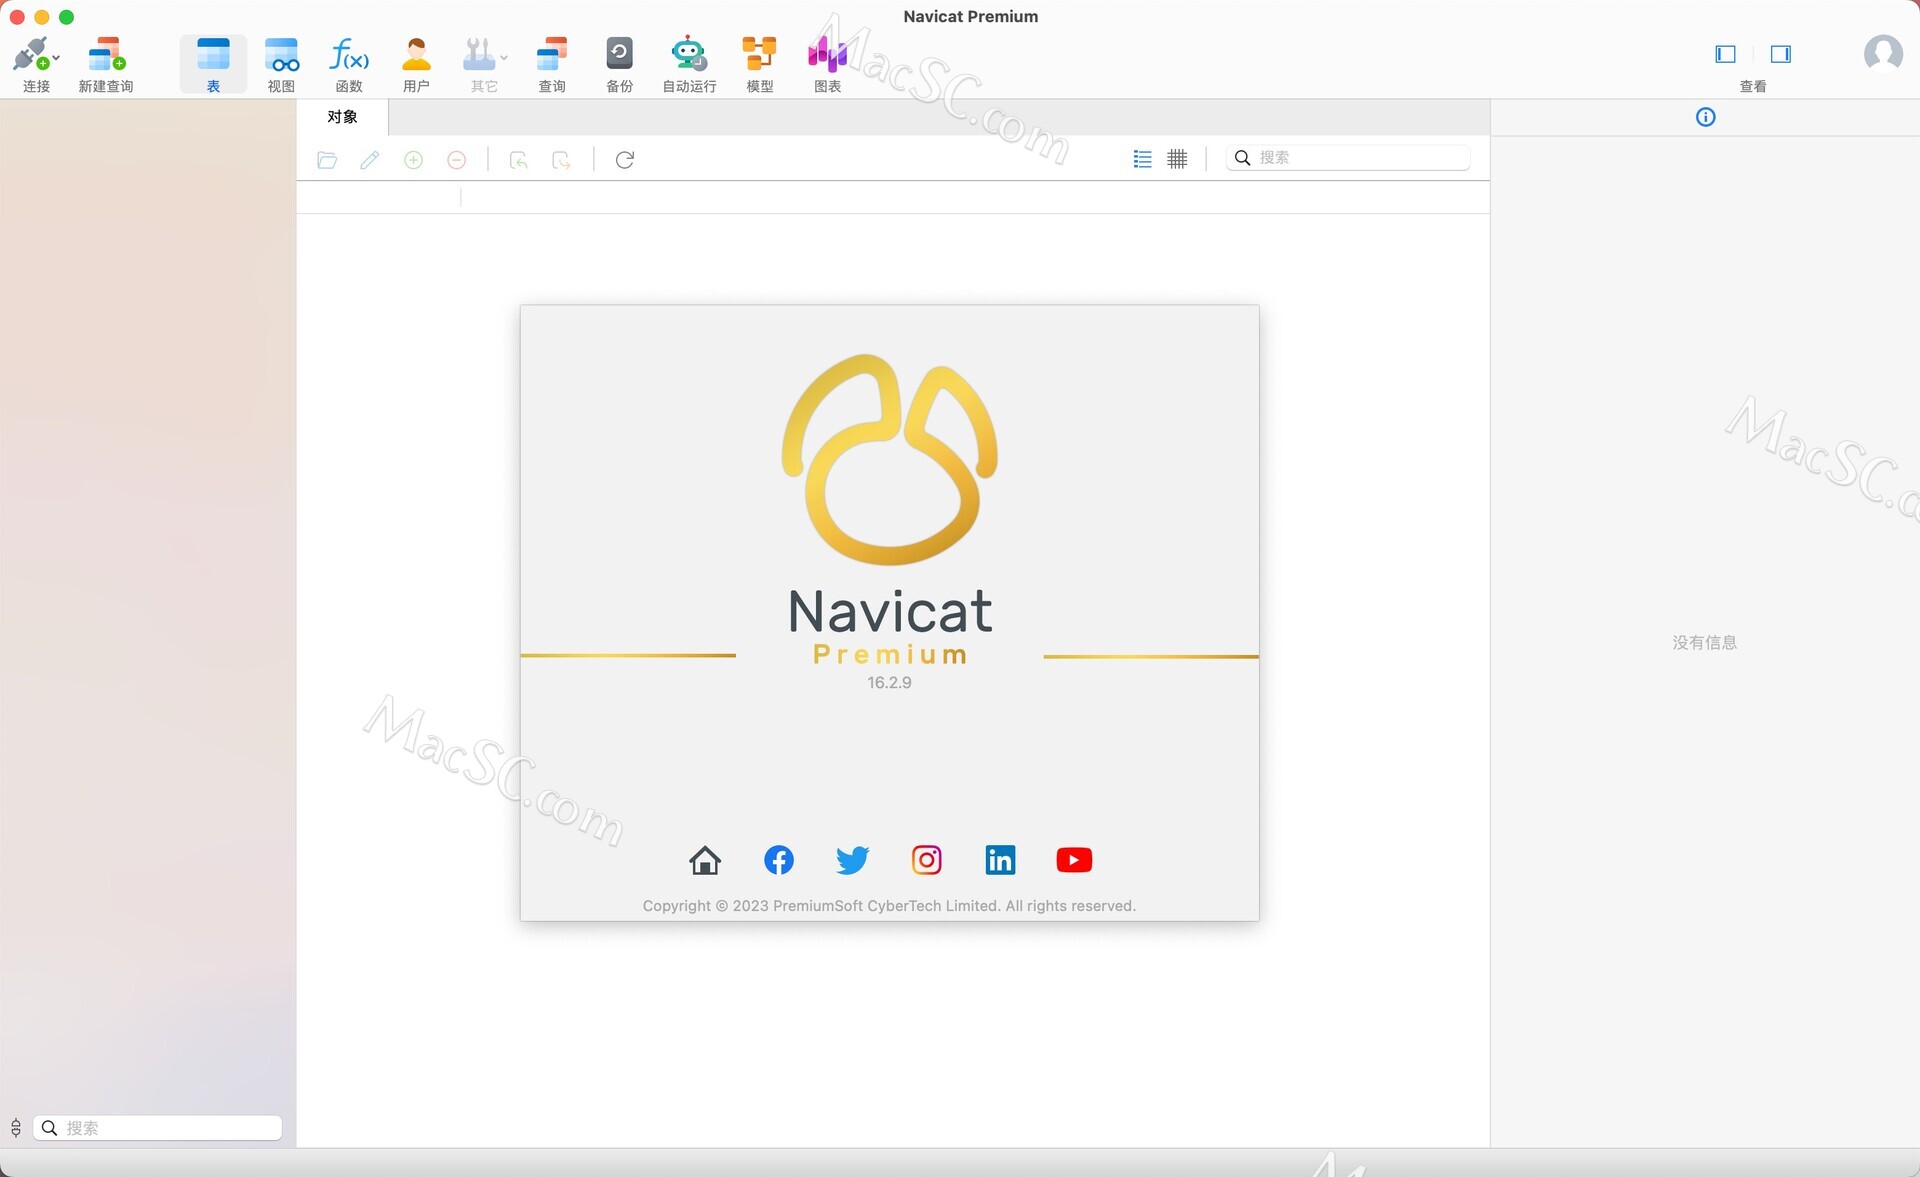
Task: Focus the objects search field
Action: point(1347,158)
